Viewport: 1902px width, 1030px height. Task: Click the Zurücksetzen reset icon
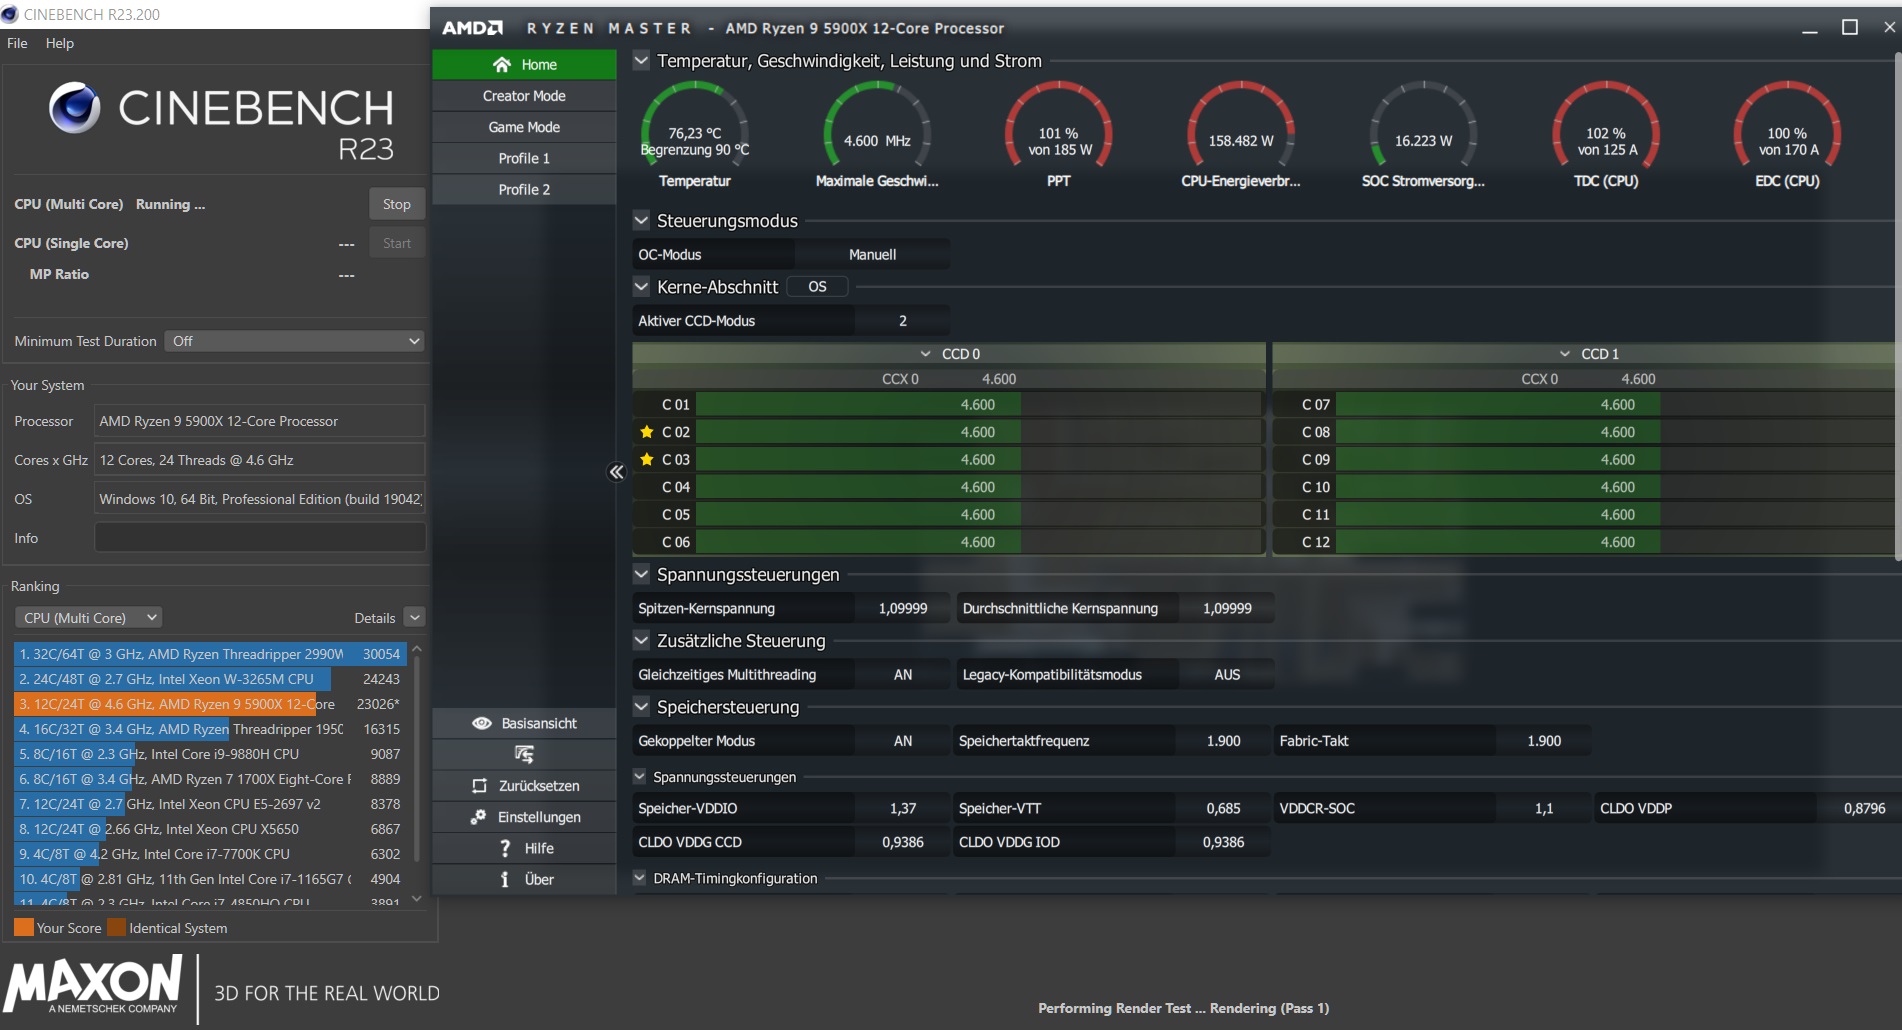click(x=480, y=786)
